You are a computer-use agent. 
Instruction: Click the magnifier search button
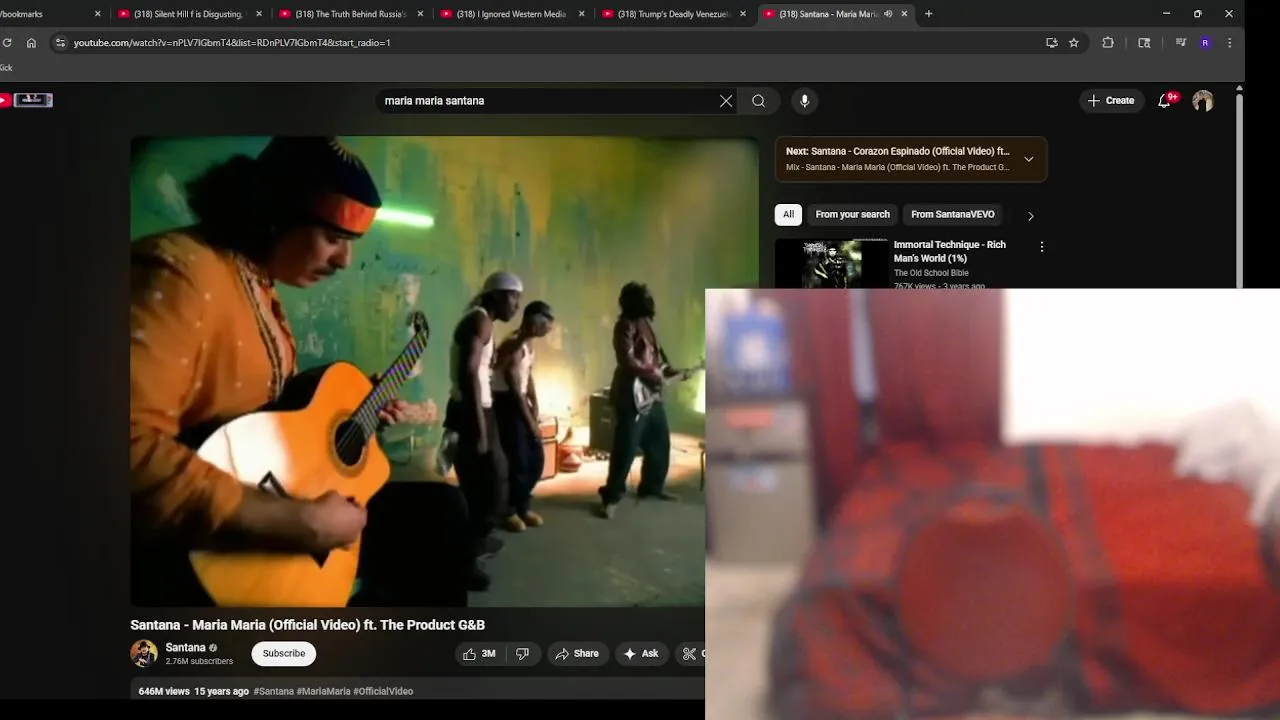pos(759,101)
